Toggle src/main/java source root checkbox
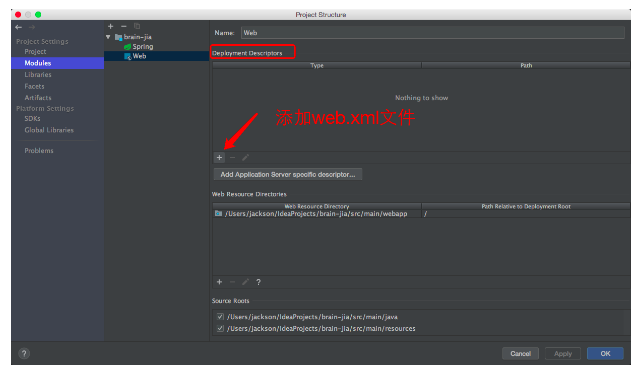 (x=220, y=316)
